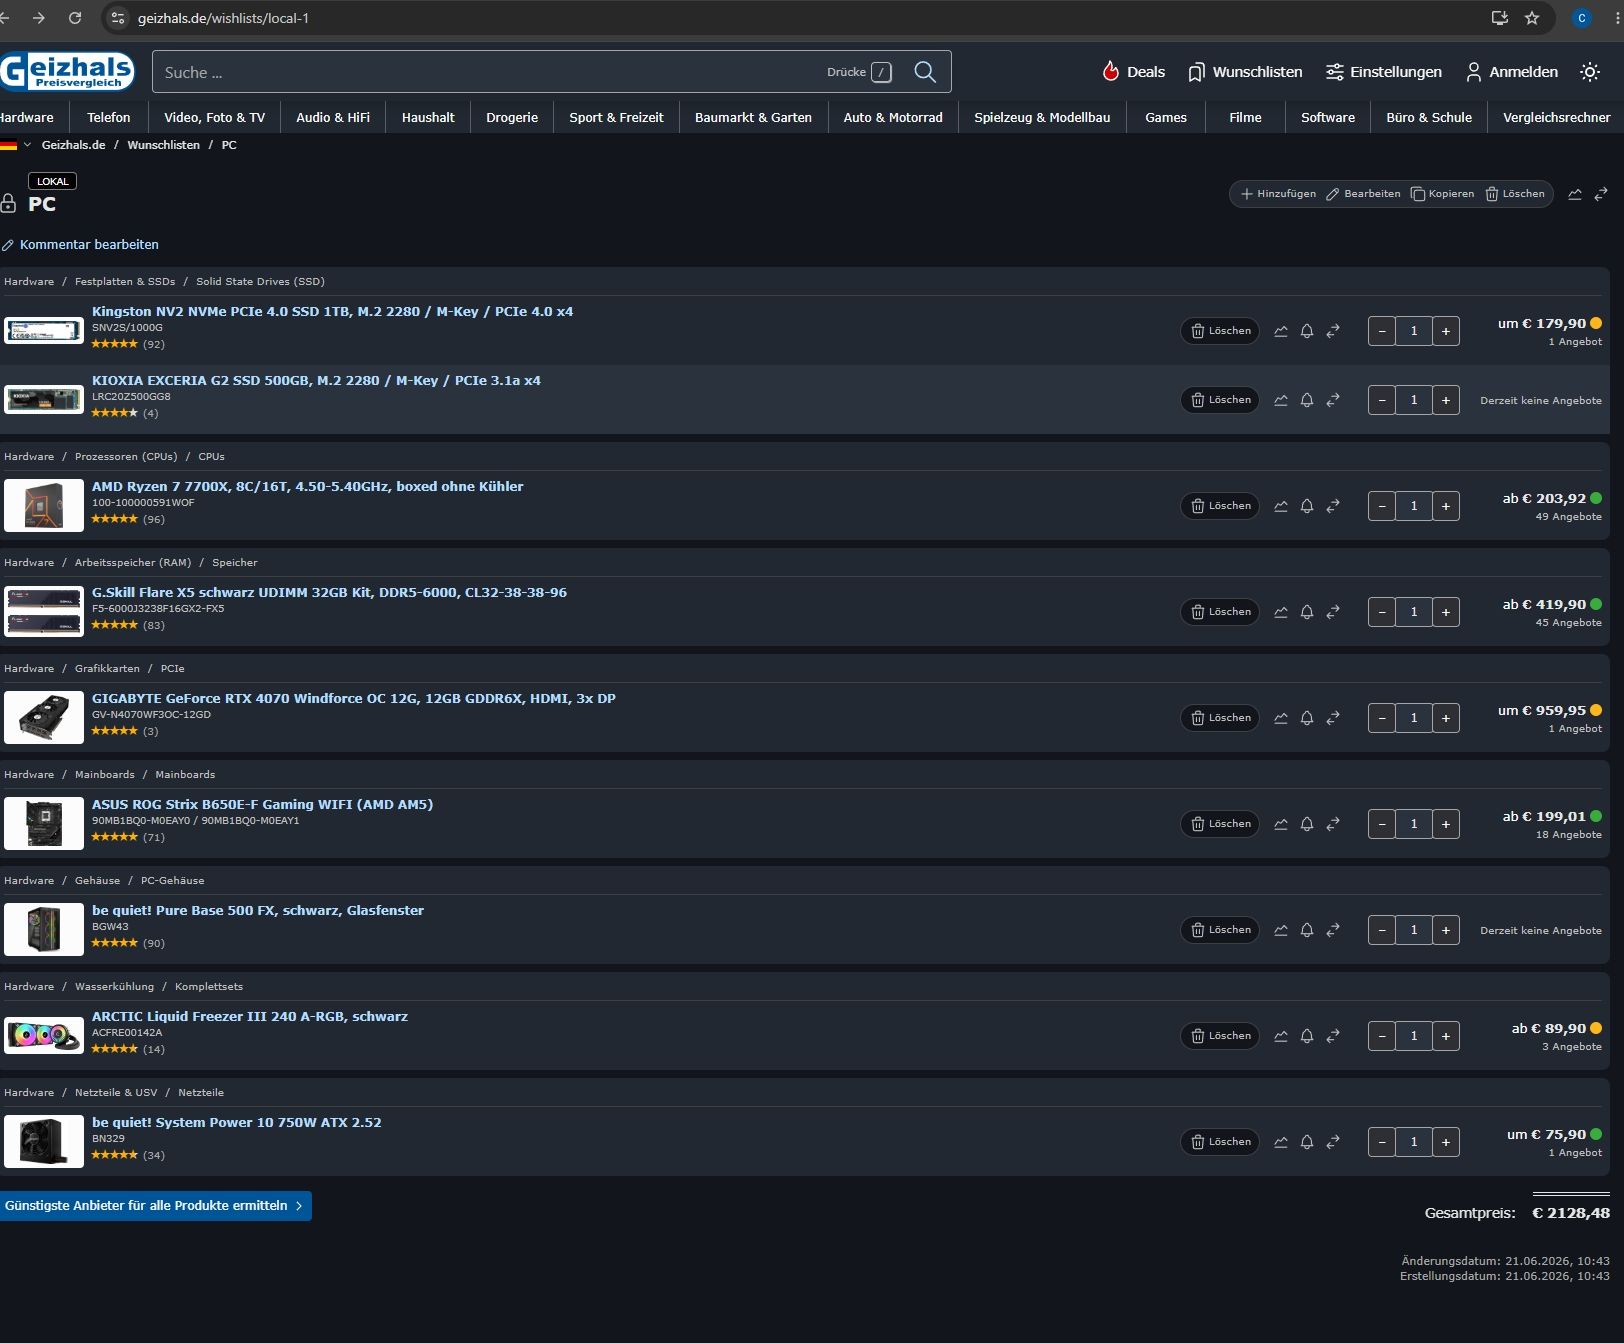Open Games category menu
The image size is (1624, 1343).
click(x=1166, y=117)
